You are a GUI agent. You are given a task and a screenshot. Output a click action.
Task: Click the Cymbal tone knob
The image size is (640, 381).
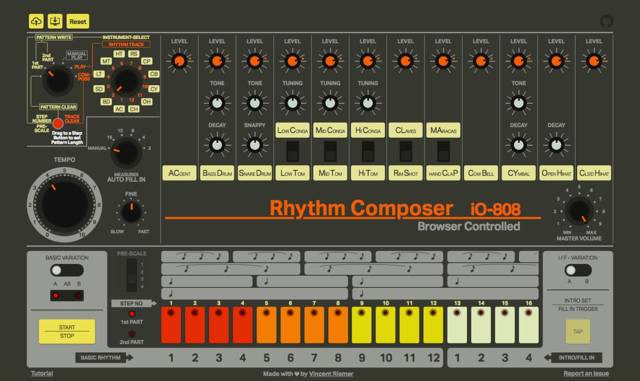click(519, 103)
